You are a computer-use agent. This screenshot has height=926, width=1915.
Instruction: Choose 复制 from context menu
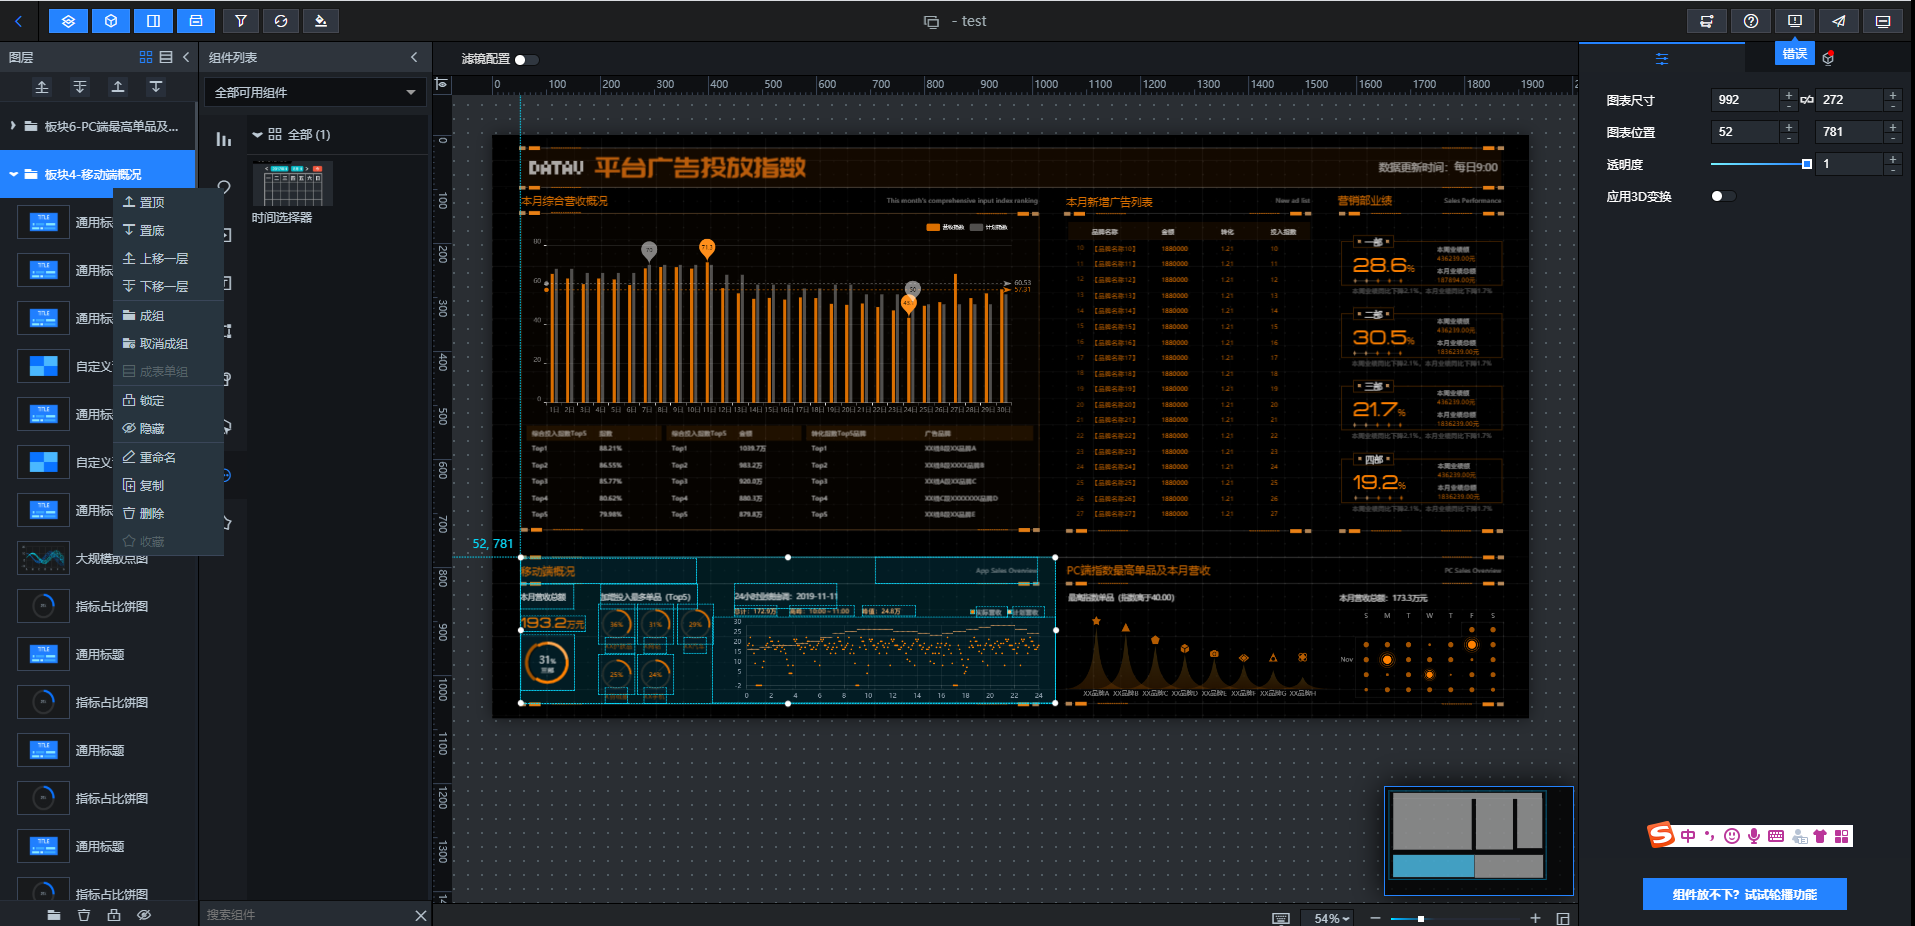pos(168,485)
